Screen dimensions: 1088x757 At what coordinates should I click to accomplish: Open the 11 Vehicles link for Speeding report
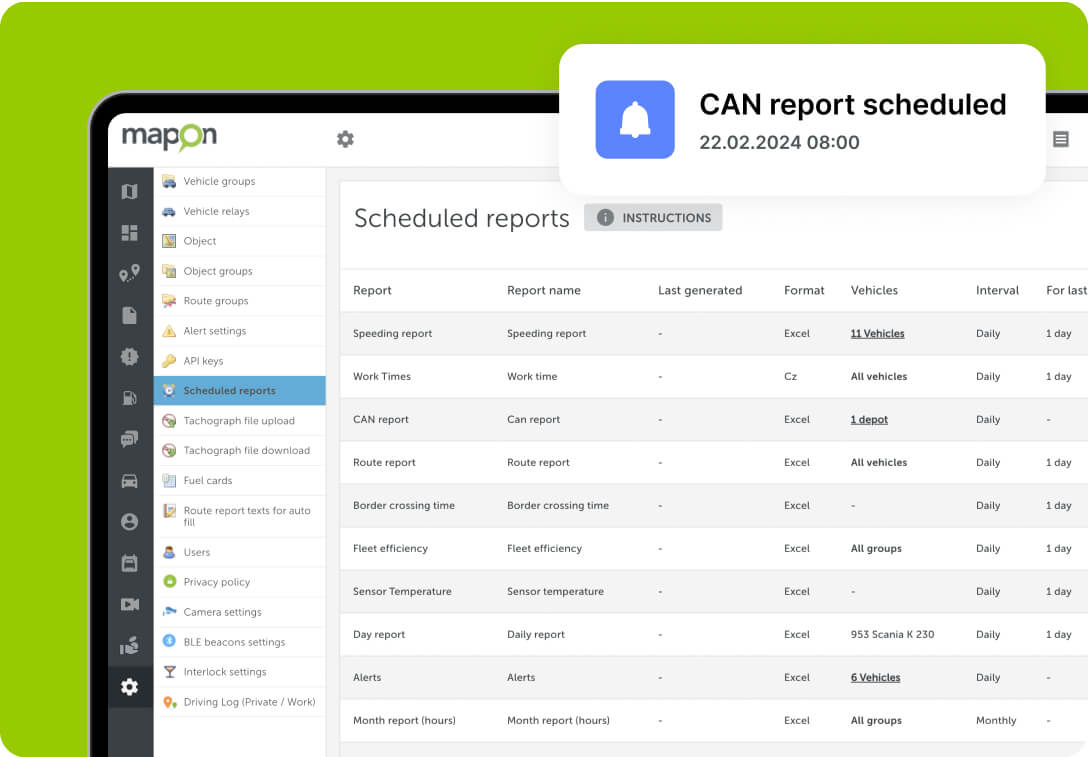pos(877,334)
